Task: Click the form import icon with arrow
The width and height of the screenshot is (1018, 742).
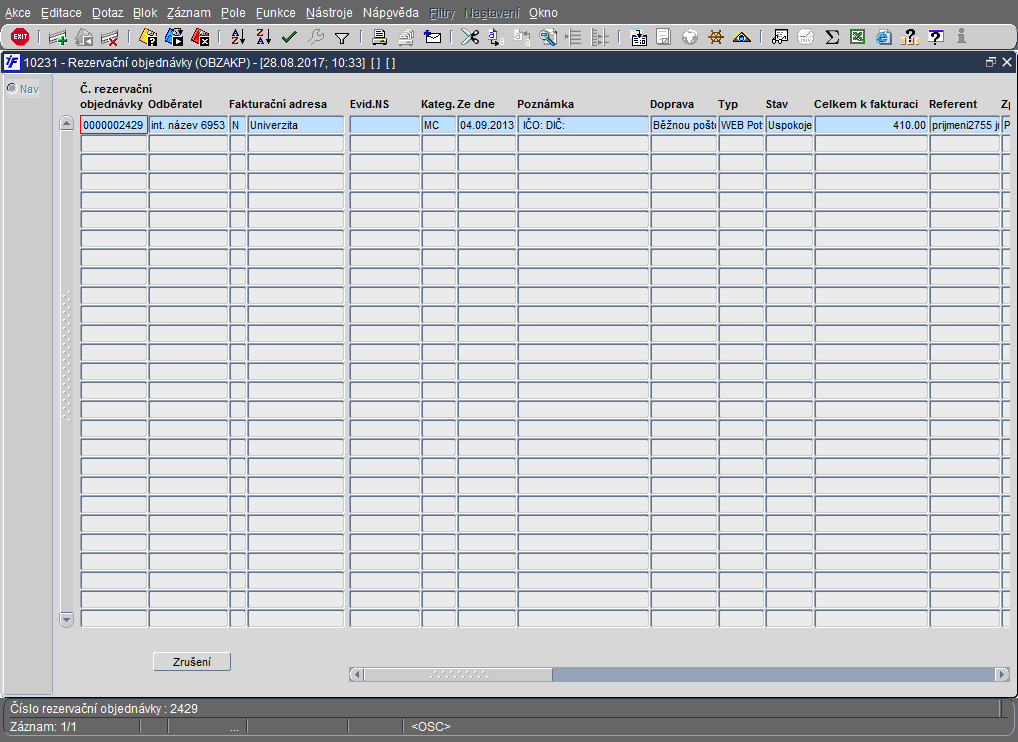Action: tap(638, 38)
